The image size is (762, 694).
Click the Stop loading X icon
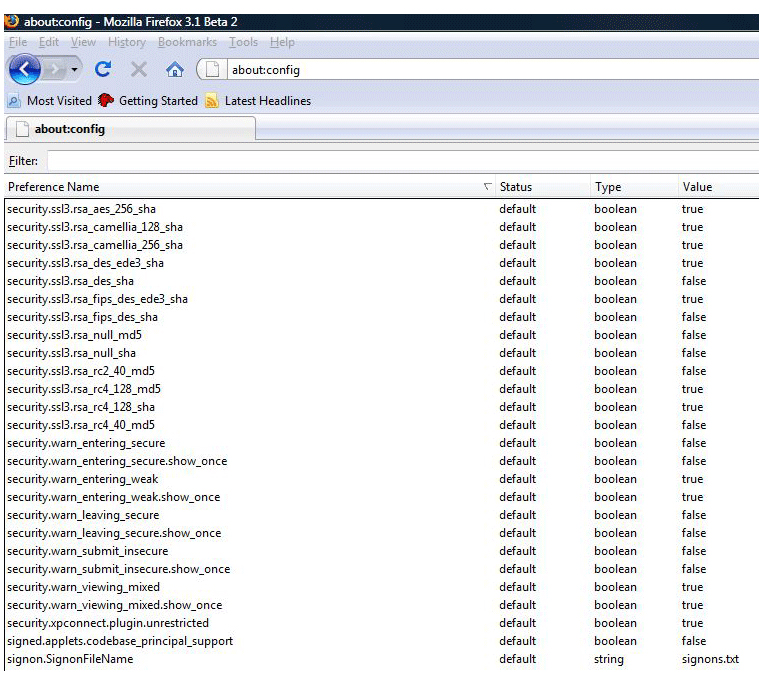click(139, 70)
